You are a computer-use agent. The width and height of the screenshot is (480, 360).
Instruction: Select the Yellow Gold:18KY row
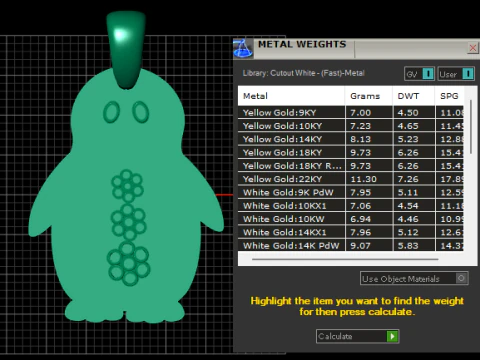coord(351,152)
